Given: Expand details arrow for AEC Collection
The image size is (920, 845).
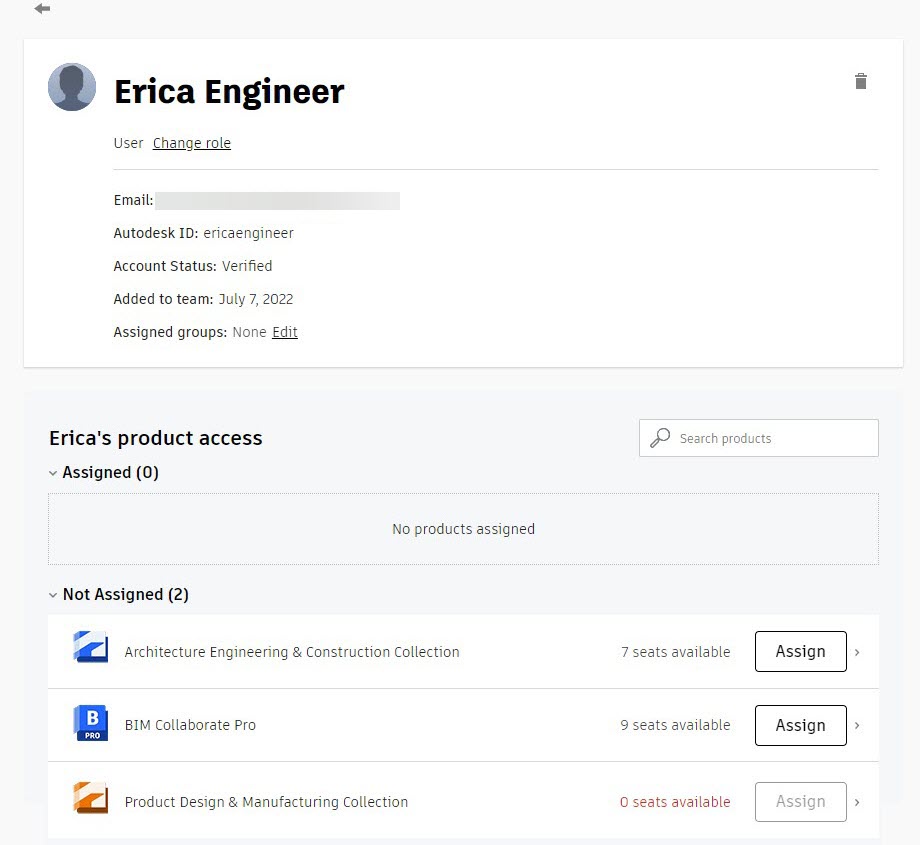Looking at the screenshot, I should (x=857, y=652).
